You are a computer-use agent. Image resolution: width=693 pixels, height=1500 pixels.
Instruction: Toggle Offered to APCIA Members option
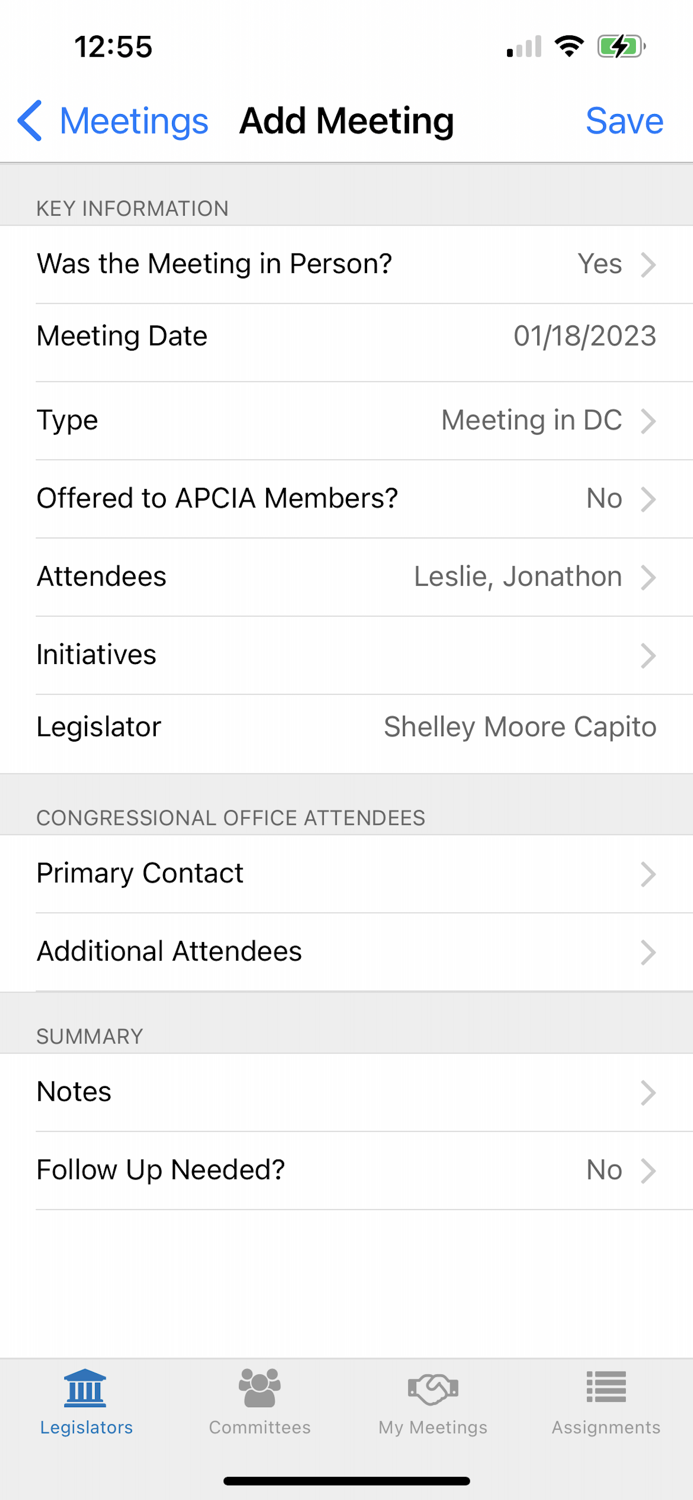[x=346, y=498]
